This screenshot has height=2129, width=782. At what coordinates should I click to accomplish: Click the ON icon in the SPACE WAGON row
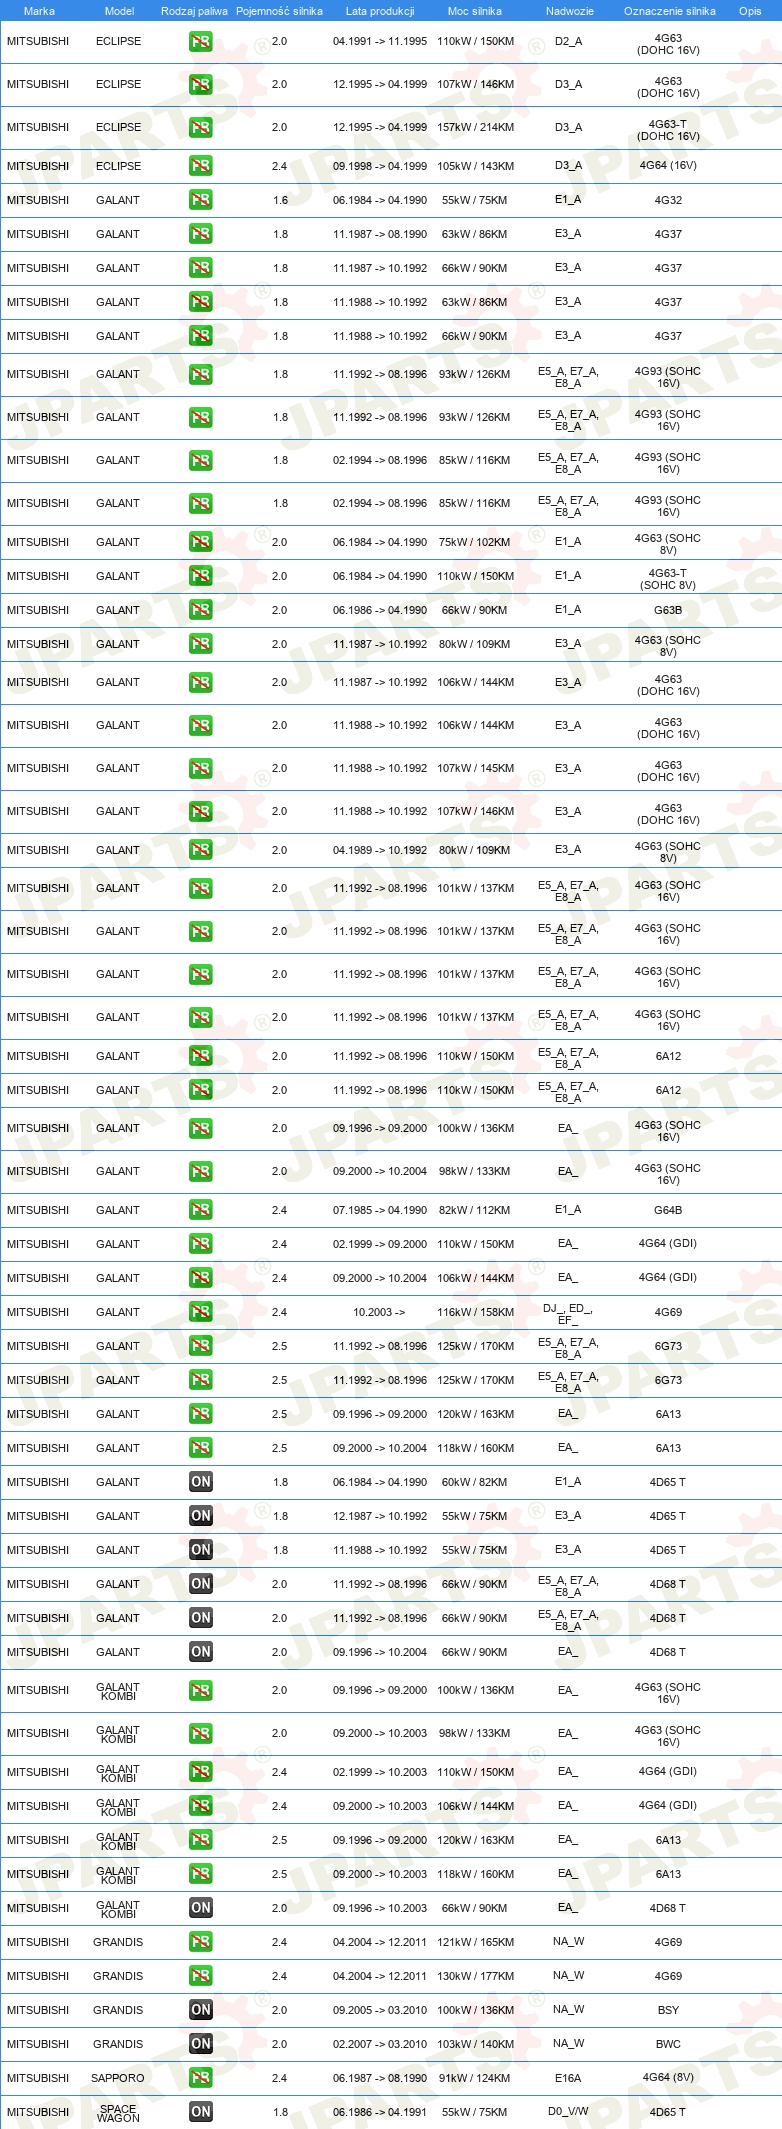point(200,2112)
